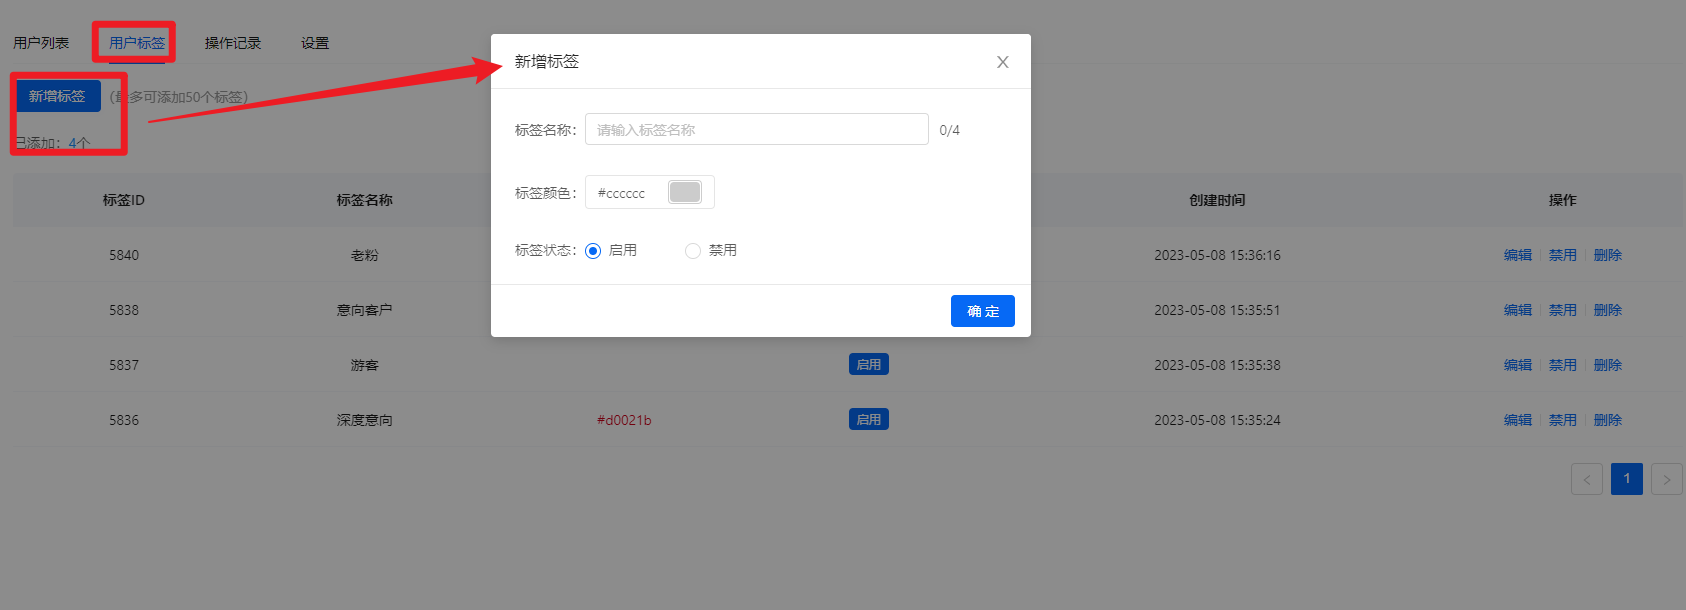This screenshot has width=1686, height=610.
Task: Close the 新增标签 dialog with X
Action: [1002, 62]
